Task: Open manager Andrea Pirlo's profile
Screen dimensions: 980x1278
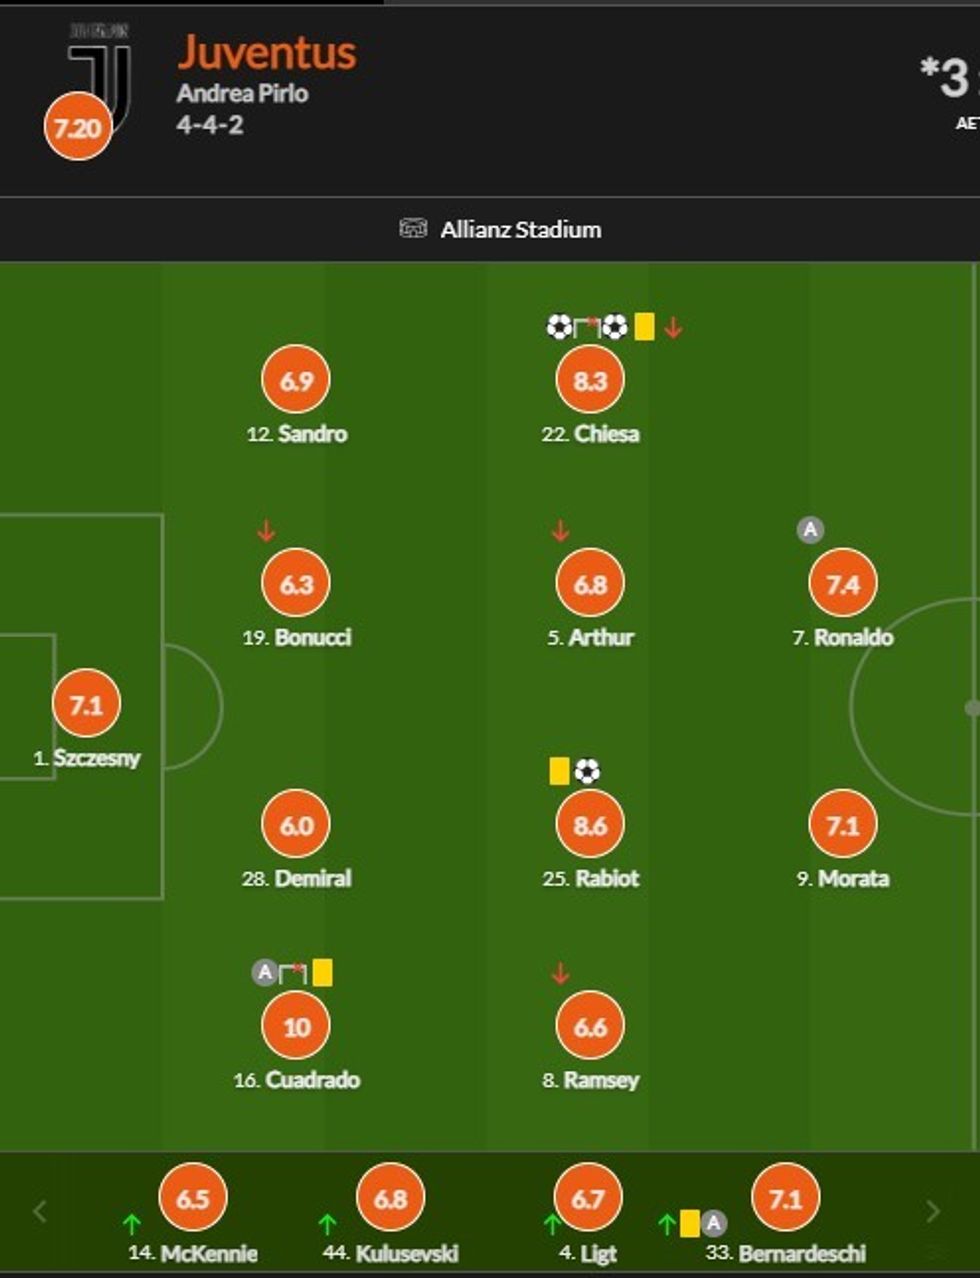Action: (243, 94)
